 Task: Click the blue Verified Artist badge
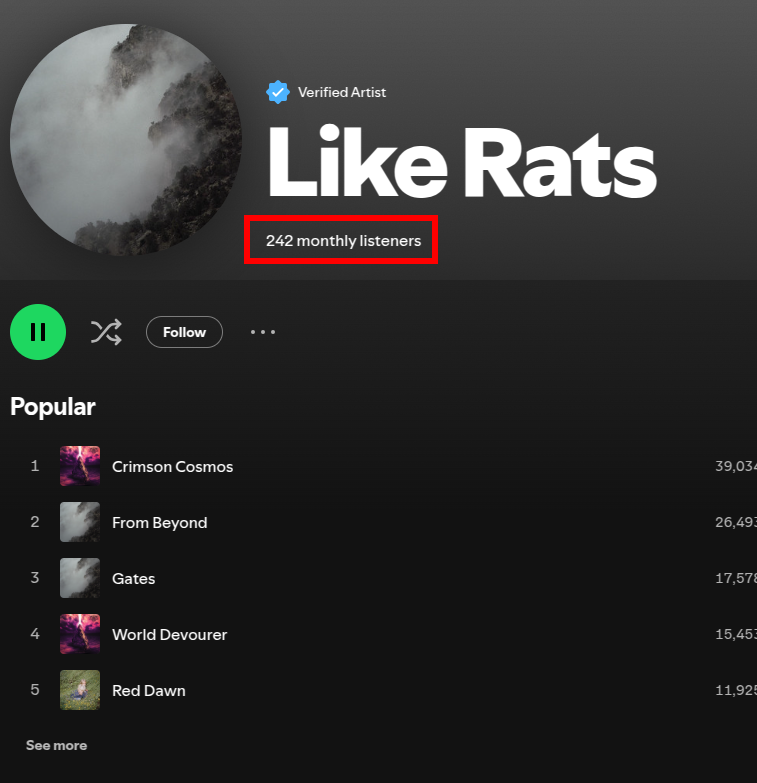coord(278,92)
